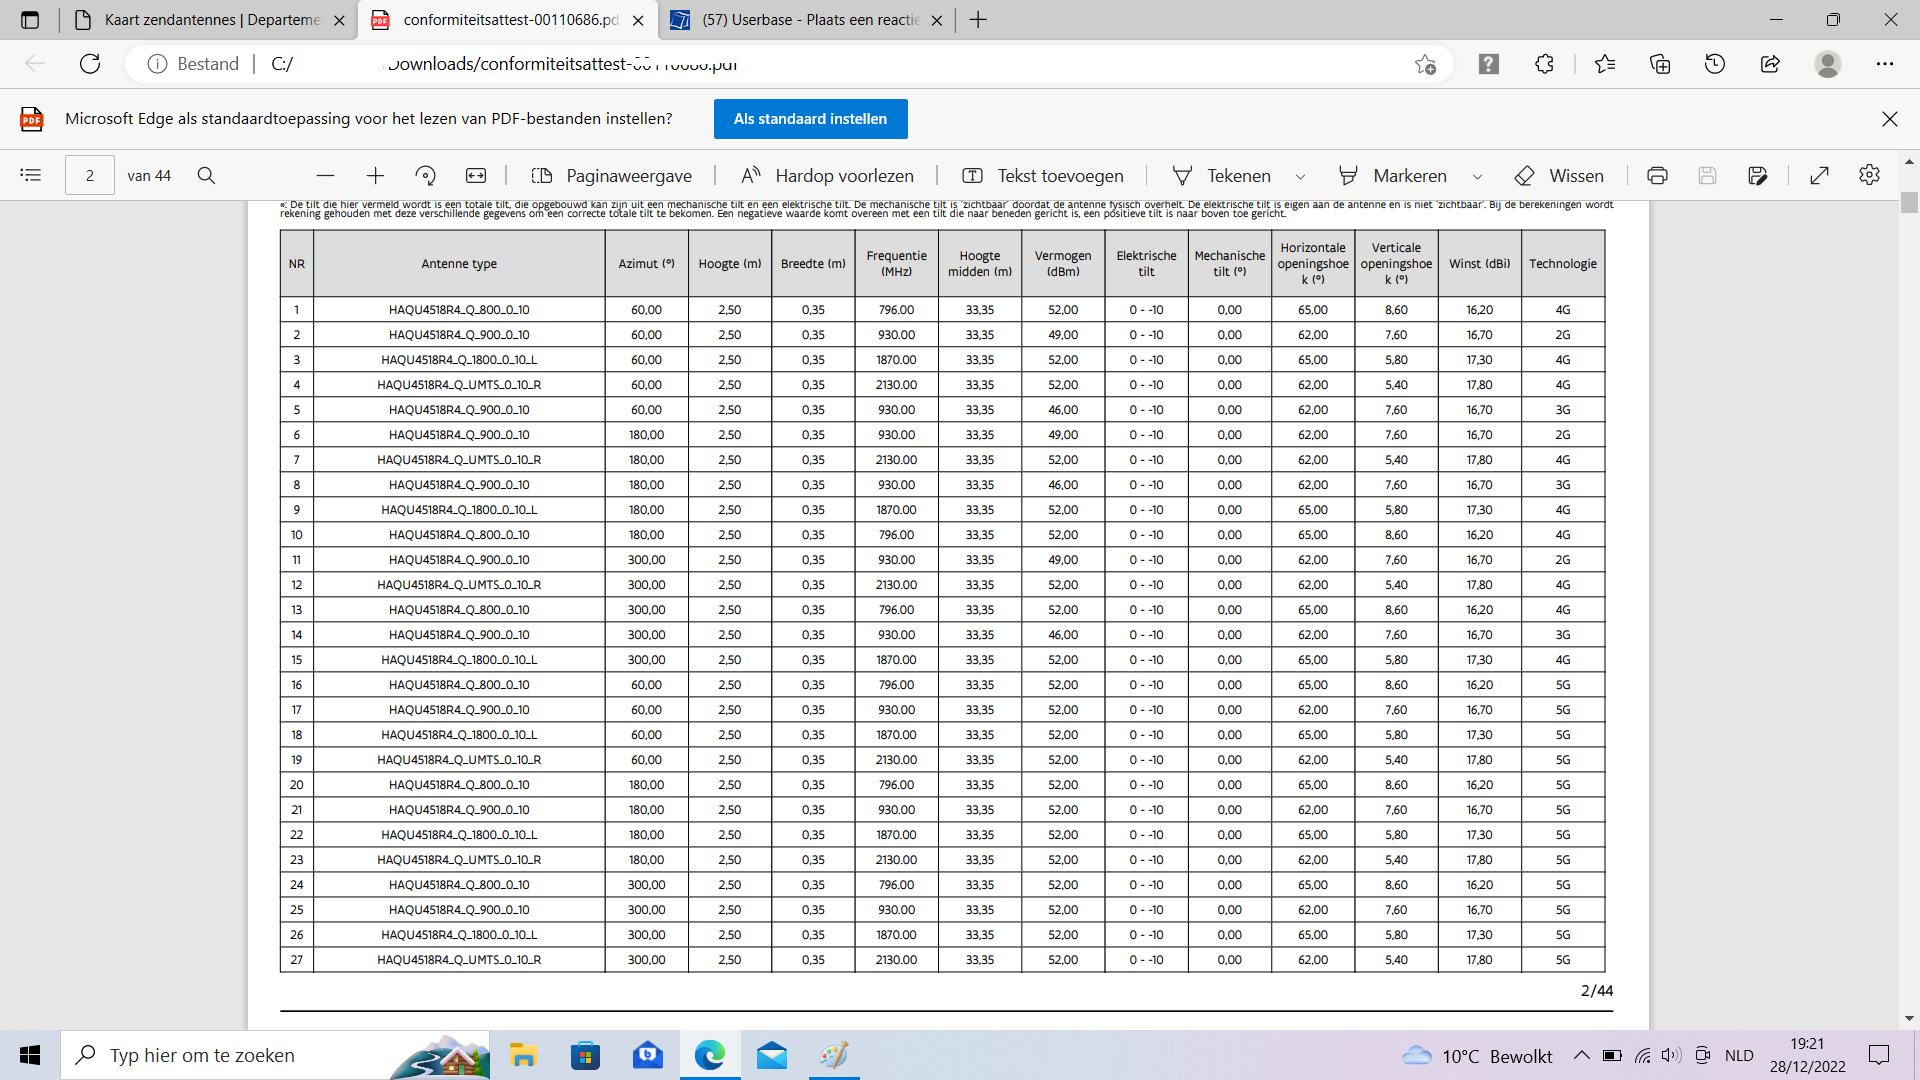The height and width of the screenshot is (1080, 1920).
Task: Toggle the Wissen eraser tool
Action: [1559, 176]
